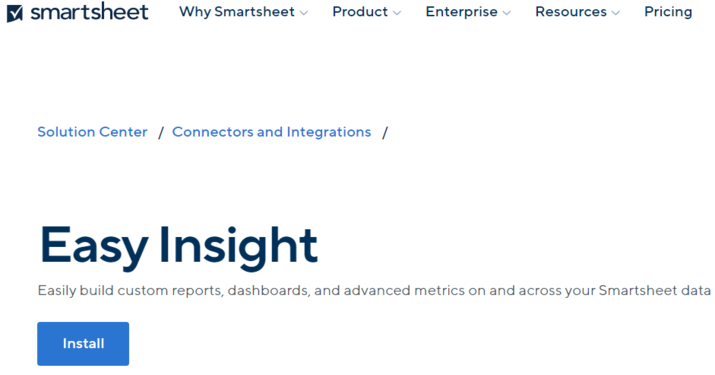Open Connectors and Integrations breadcrumb link

coord(271,132)
